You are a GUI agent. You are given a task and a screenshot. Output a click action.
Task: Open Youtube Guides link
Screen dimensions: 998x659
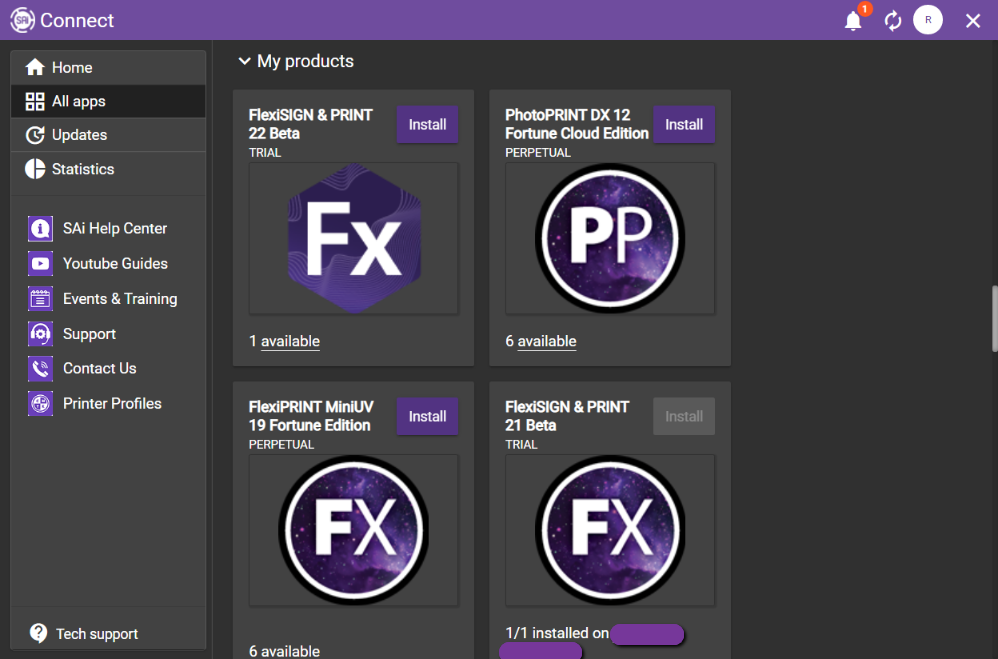[x=115, y=263]
